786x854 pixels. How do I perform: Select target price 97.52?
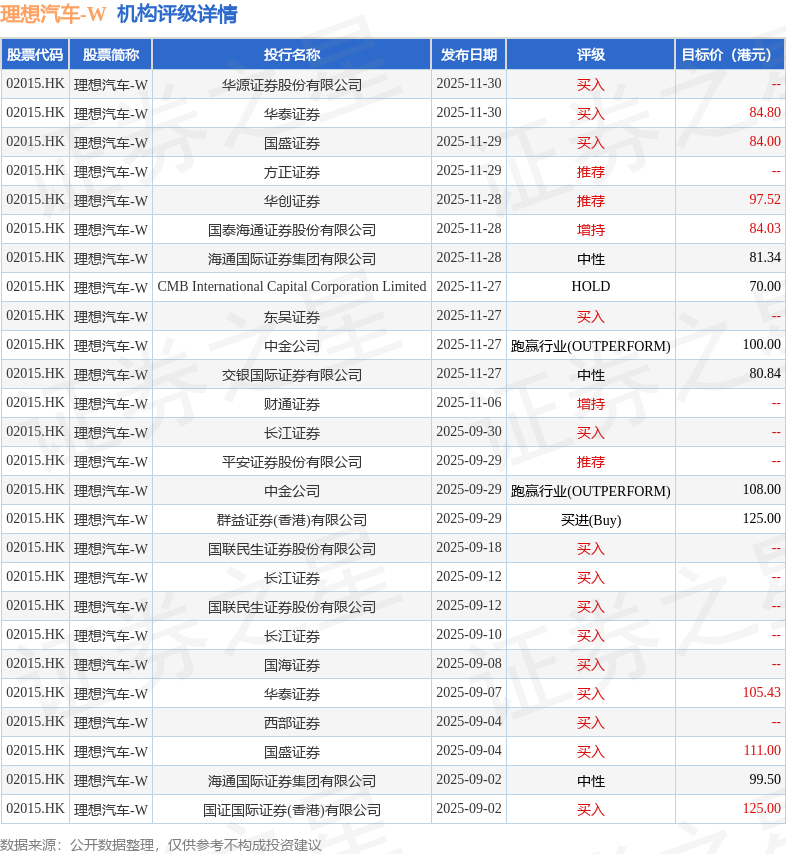click(x=765, y=199)
